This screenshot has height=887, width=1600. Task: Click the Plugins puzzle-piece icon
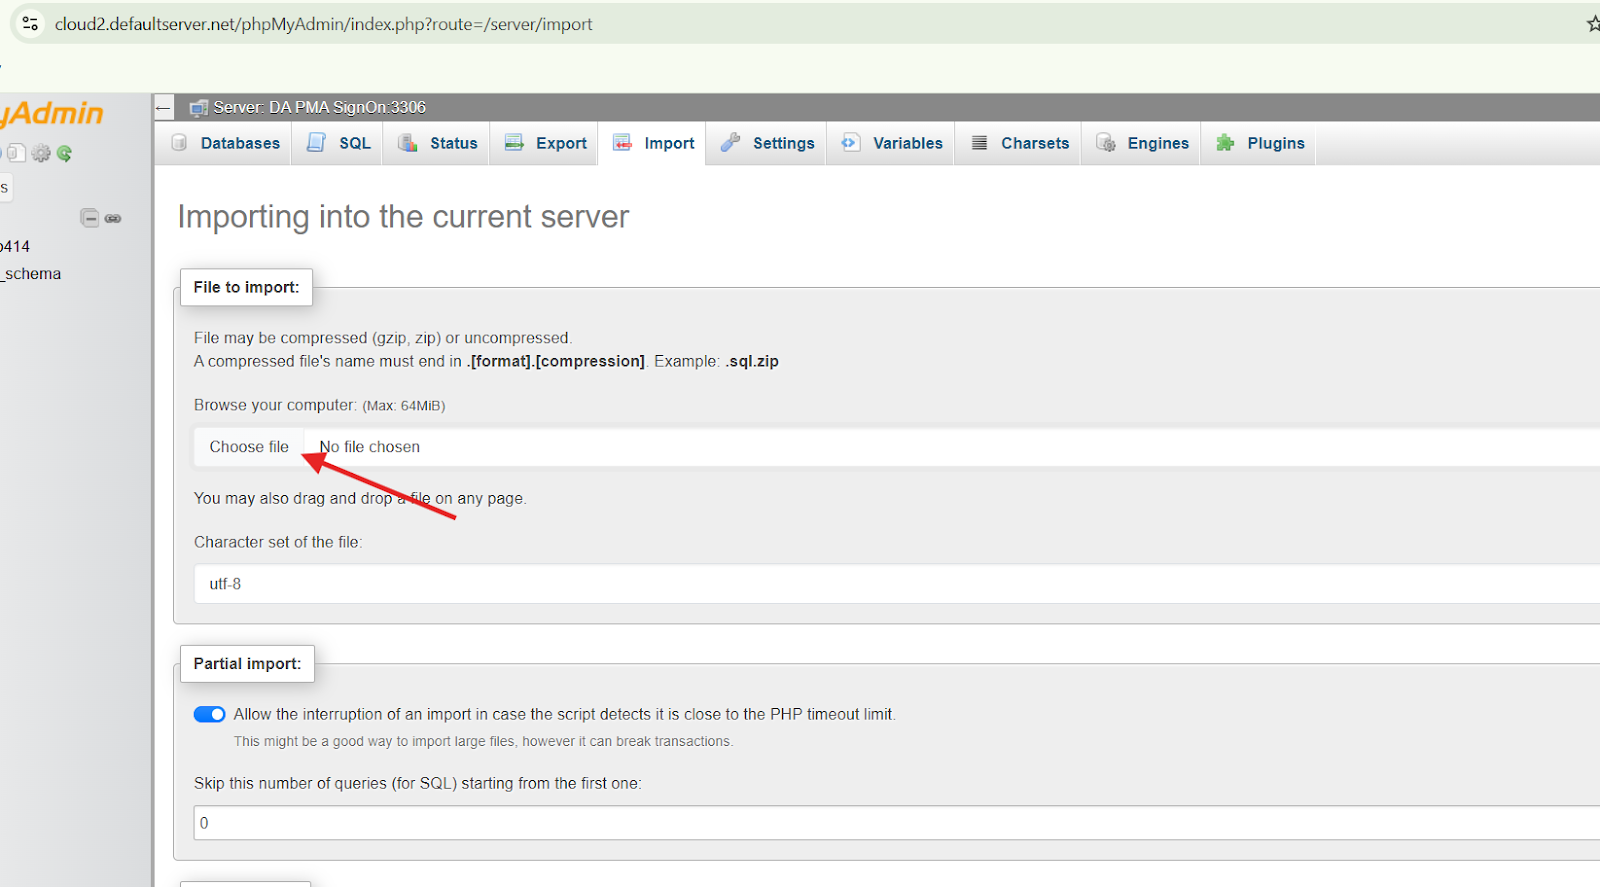1225,143
